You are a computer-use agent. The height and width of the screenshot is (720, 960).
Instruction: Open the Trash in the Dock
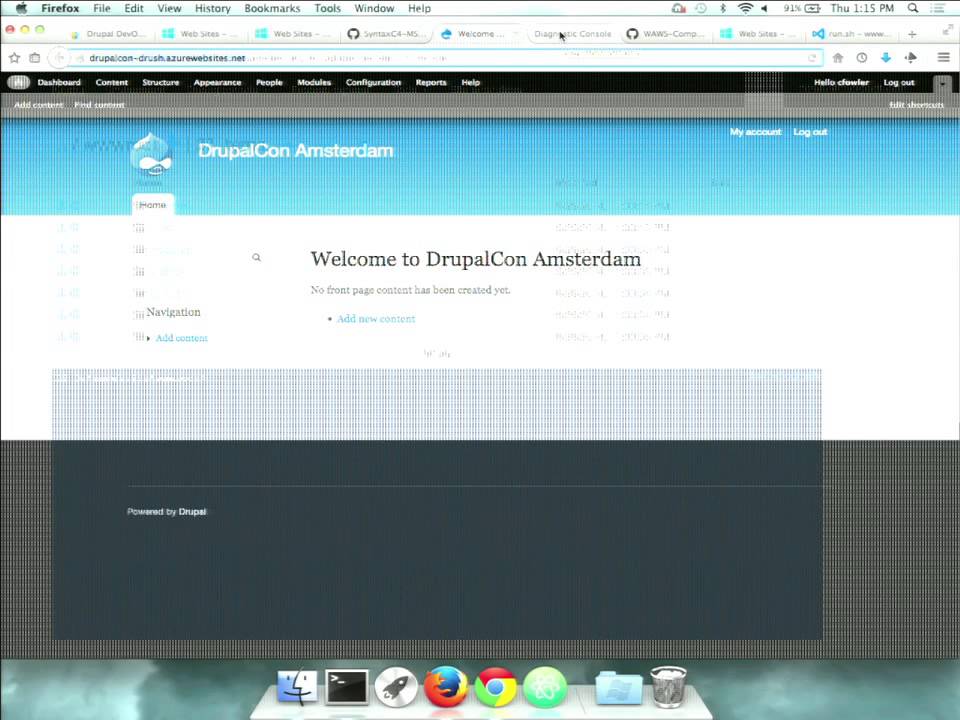(668, 686)
